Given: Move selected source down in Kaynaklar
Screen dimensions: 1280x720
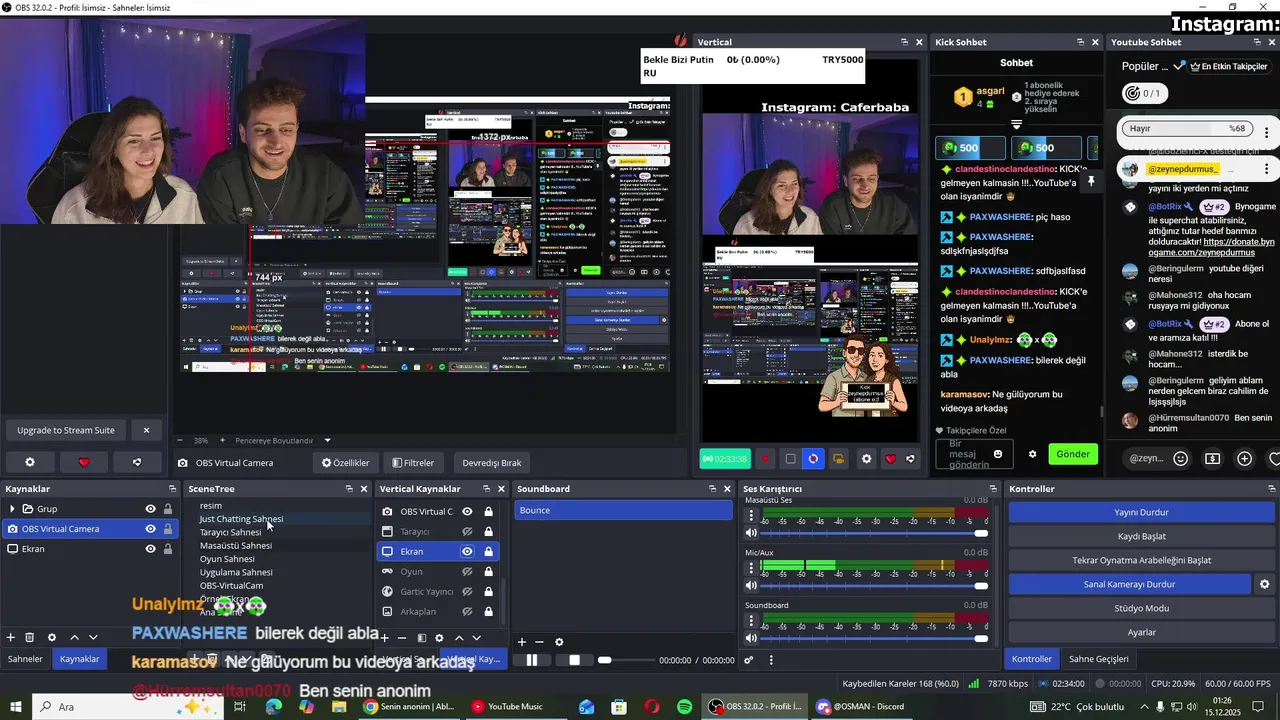Looking at the screenshot, I should click(93, 637).
